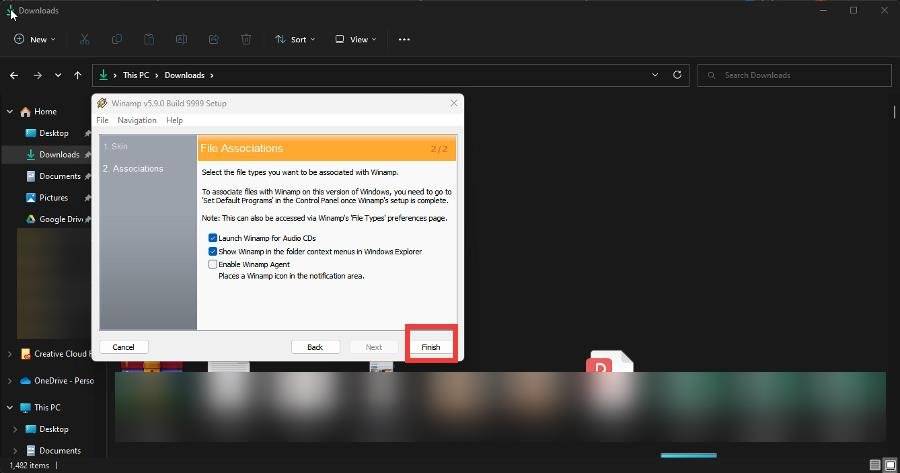Image resolution: width=900 pixels, height=473 pixels.
Task: Click the Cut icon in Explorer toolbar
Action: [x=84, y=39]
